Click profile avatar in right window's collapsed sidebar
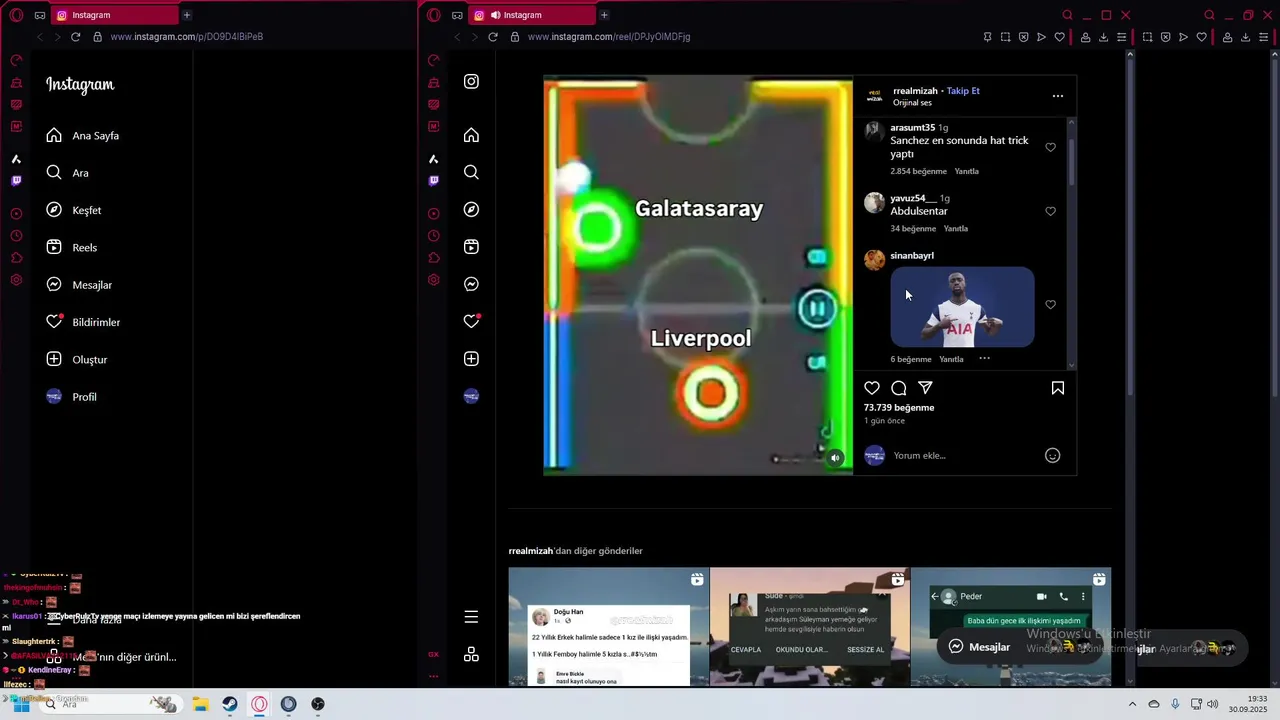 (471, 396)
